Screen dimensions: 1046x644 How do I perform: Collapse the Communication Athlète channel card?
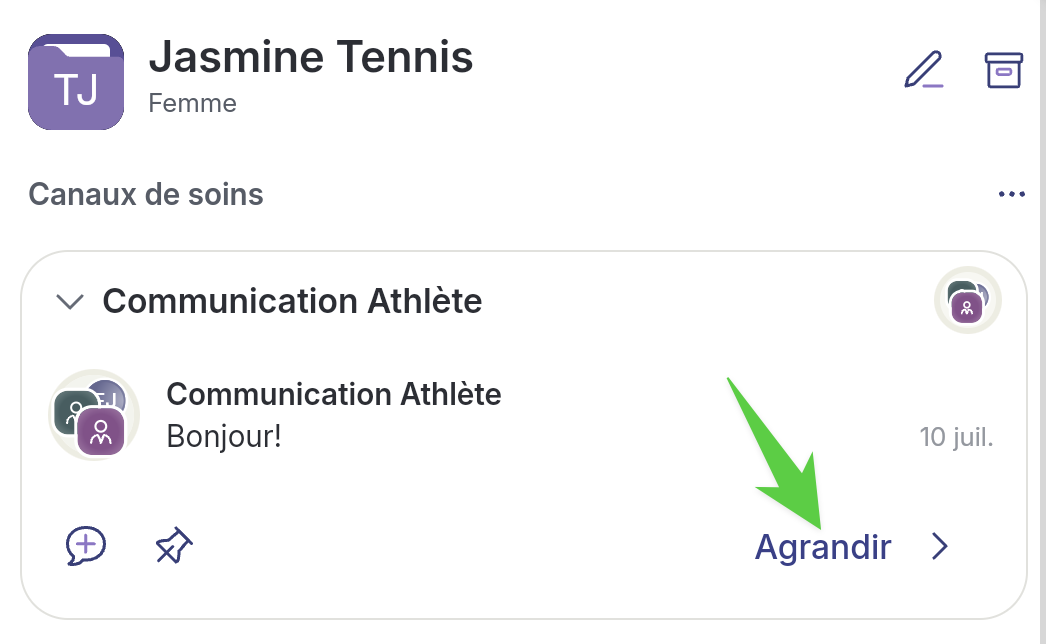pyautogui.click(x=69, y=301)
